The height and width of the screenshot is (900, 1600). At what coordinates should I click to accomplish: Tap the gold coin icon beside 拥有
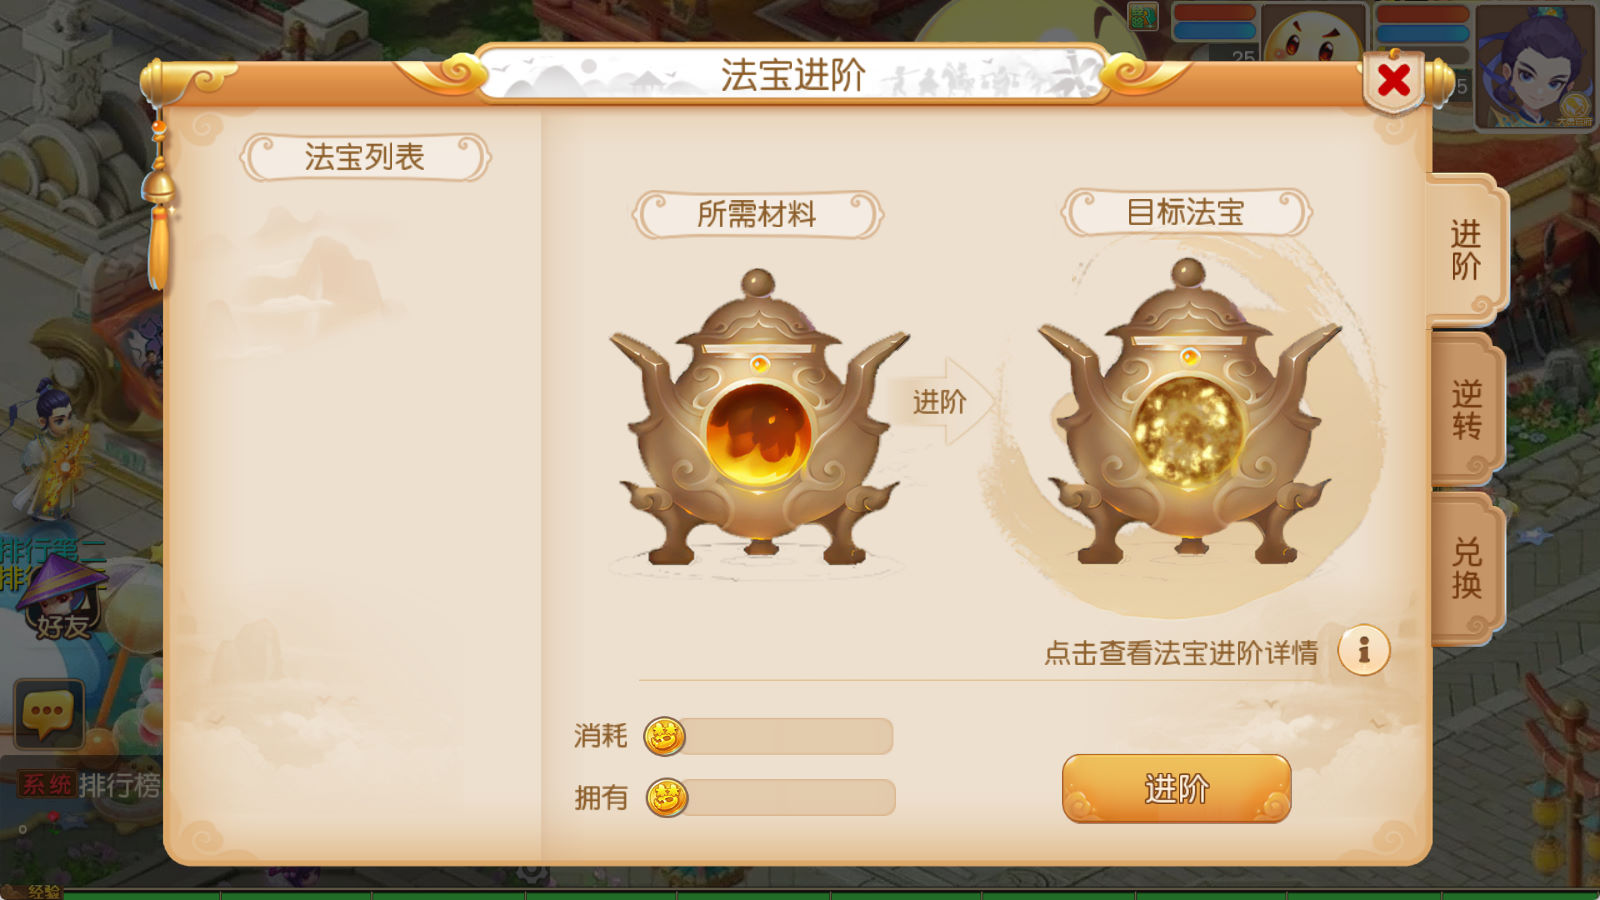click(667, 798)
